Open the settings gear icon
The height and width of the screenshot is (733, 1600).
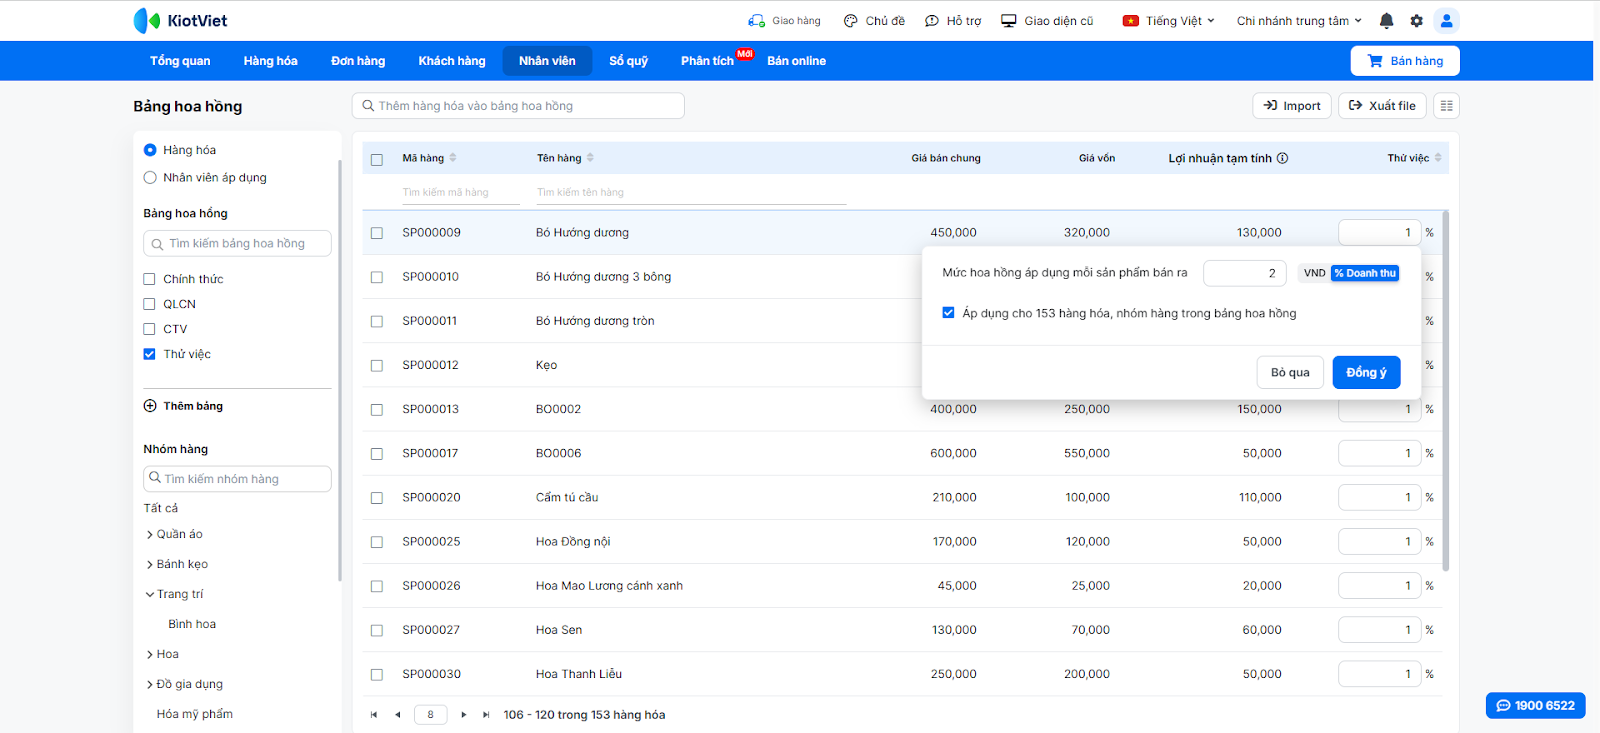tap(1416, 21)
